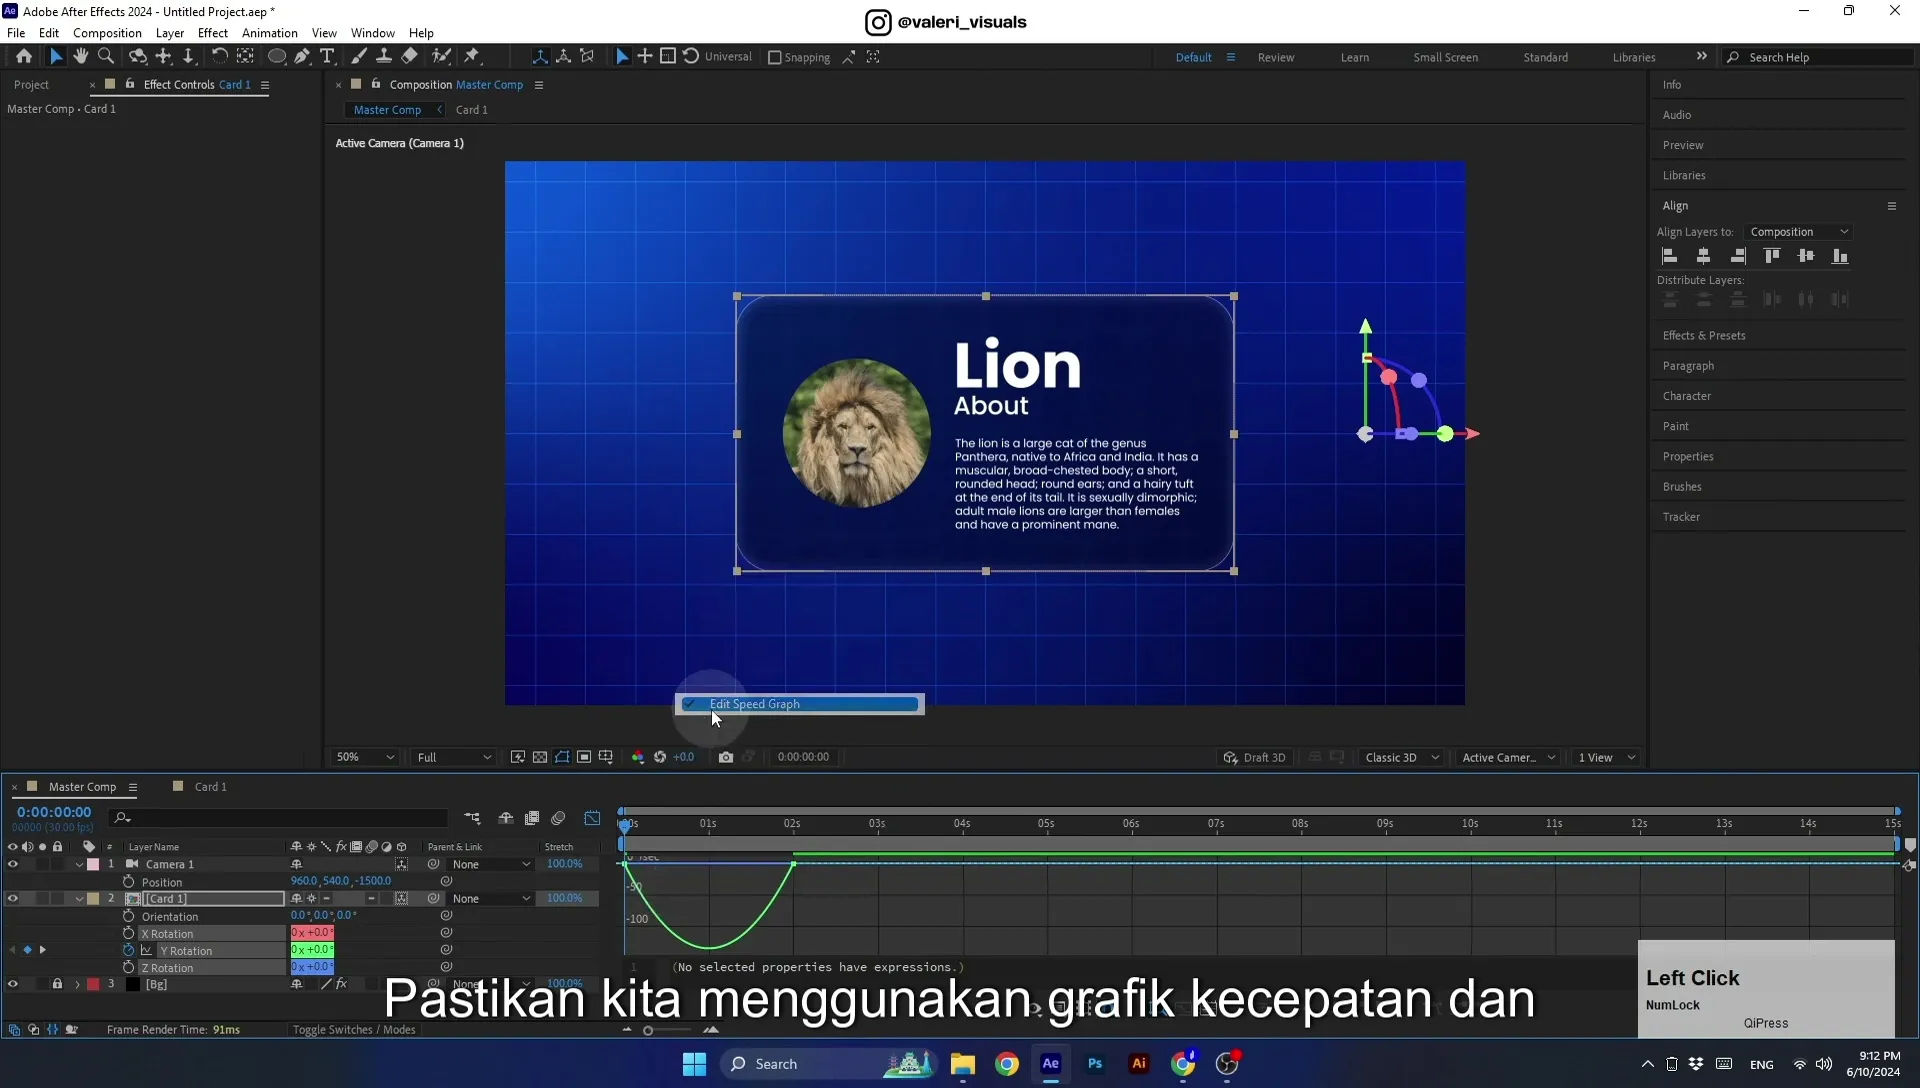Select the Brush tool
Screen dimensions: 1920x1088
point(358,57)
